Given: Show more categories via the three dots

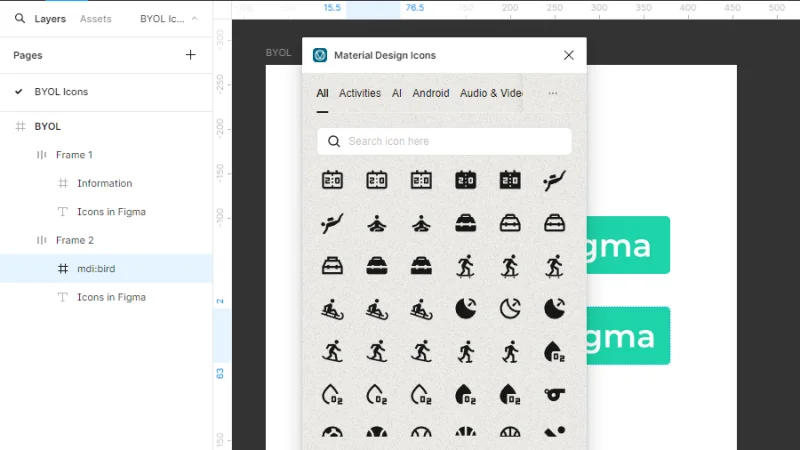Looking at the screenshot, I should point(553,93).
